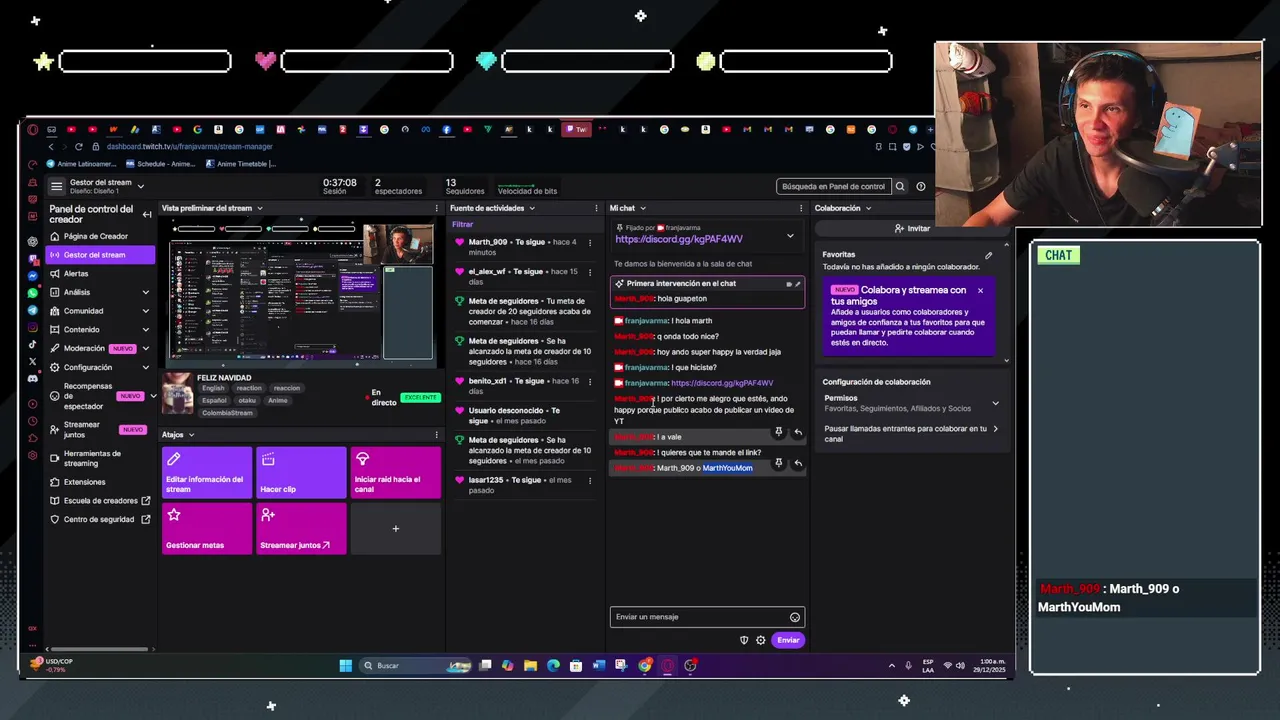Open Pausar llamadas entrantes setting
The image size is (1280, 720).
[x=910, y=433]
